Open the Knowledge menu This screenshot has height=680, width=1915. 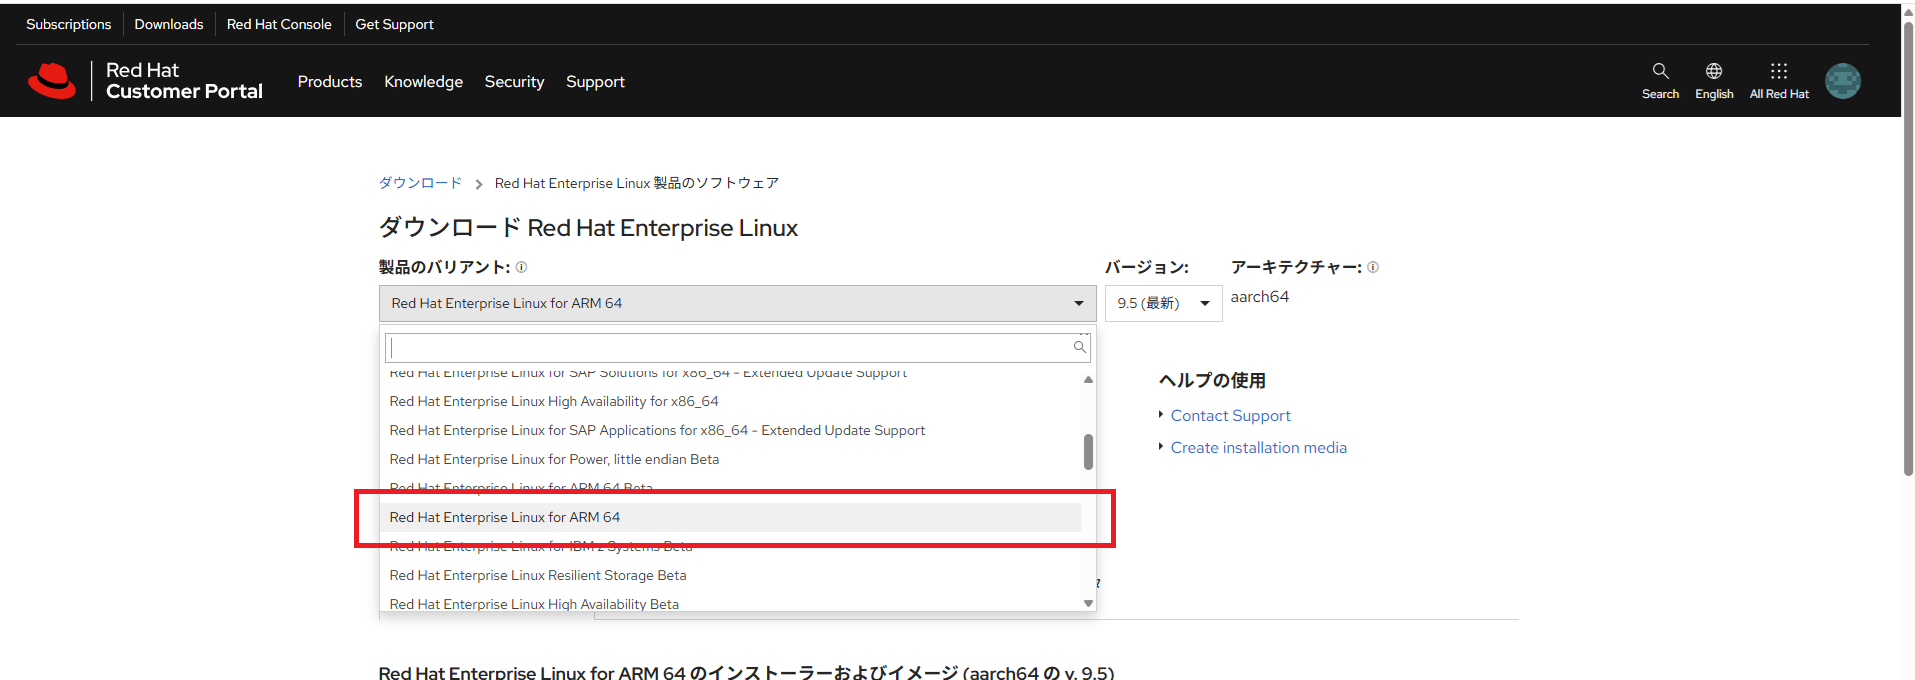[x=423, y=82]
